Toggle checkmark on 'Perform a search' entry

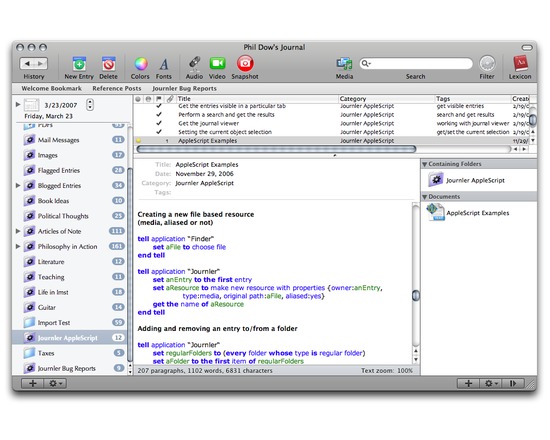click(x=159, y=114)
